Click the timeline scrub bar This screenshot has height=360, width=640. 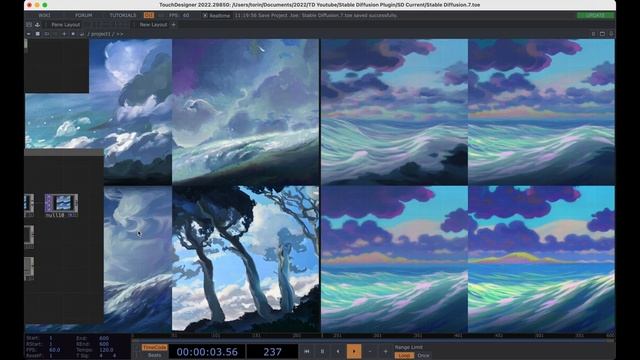pos(373,340)
